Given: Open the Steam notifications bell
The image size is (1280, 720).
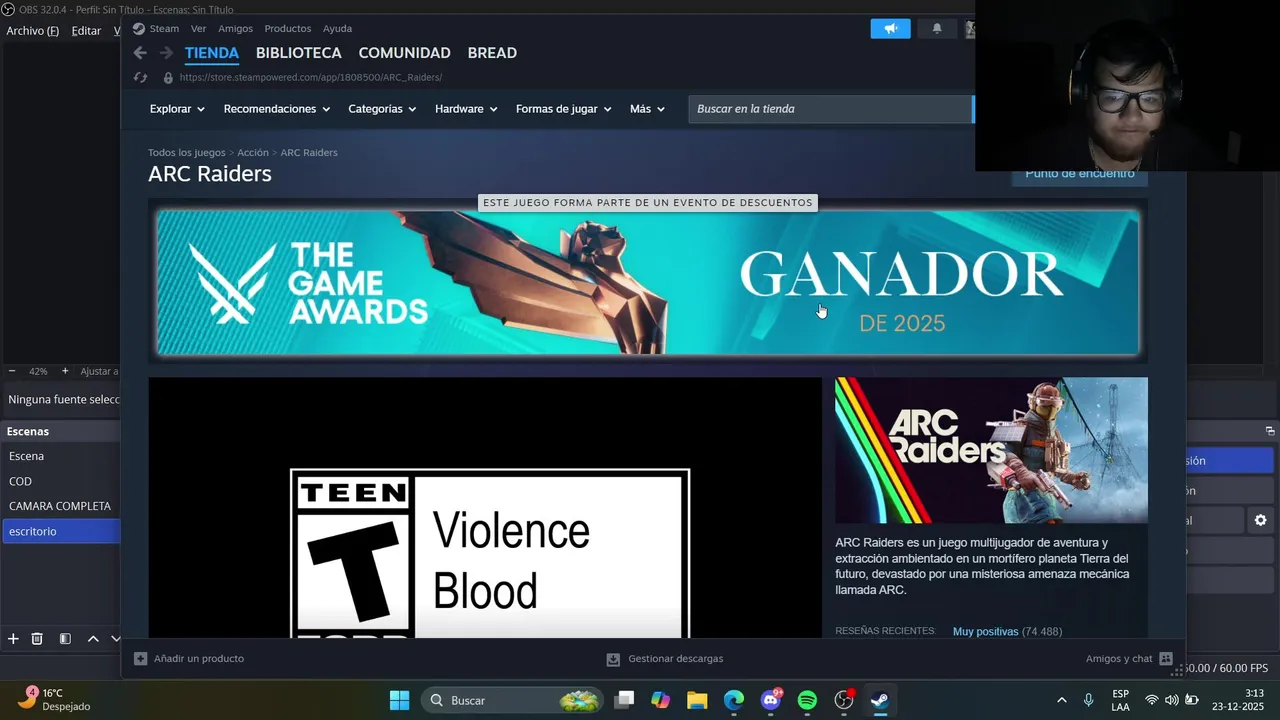Looking at the screenshot, I should pyautogui.click(x=937, y=29).
